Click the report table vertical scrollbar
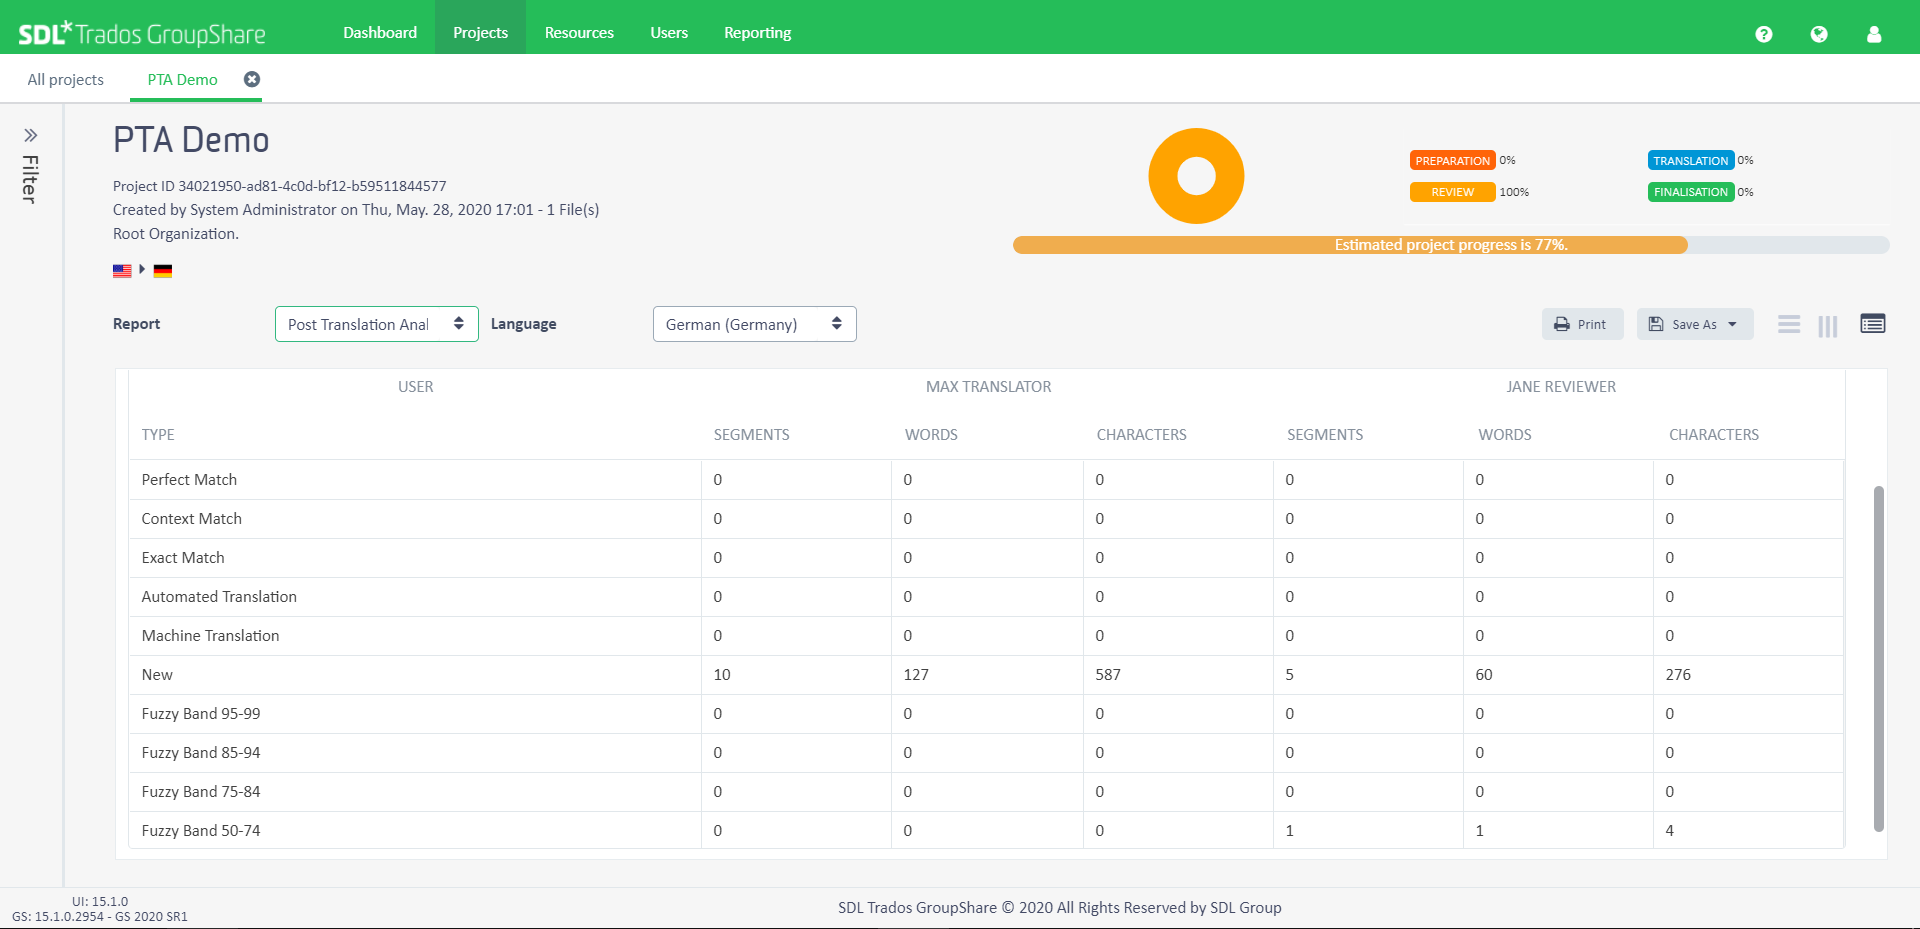The height and width of the screenshot is (929, 1920). pyautogui.click(x=1878, y=658)
